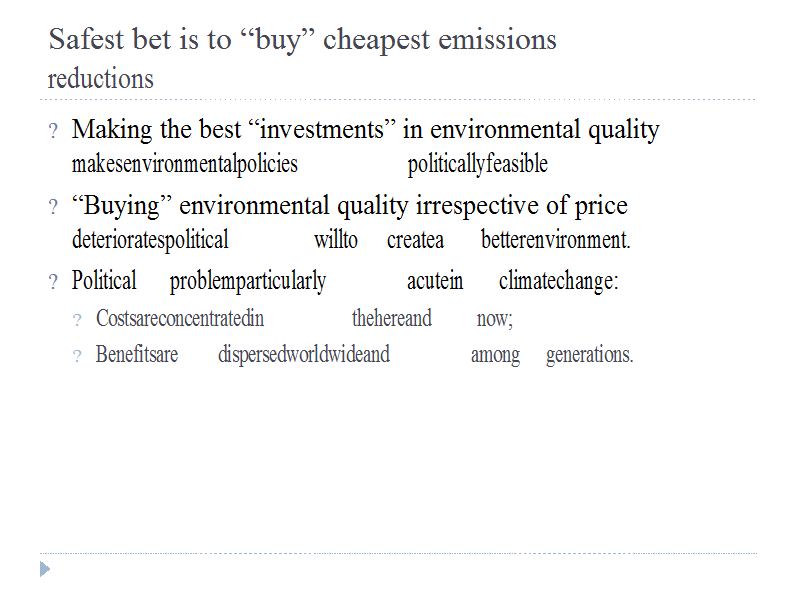The height and width of the screenshot is (600, 800).
Task: Click the text "makesenvironmentalpolicies"
Action: coord(185,164)
